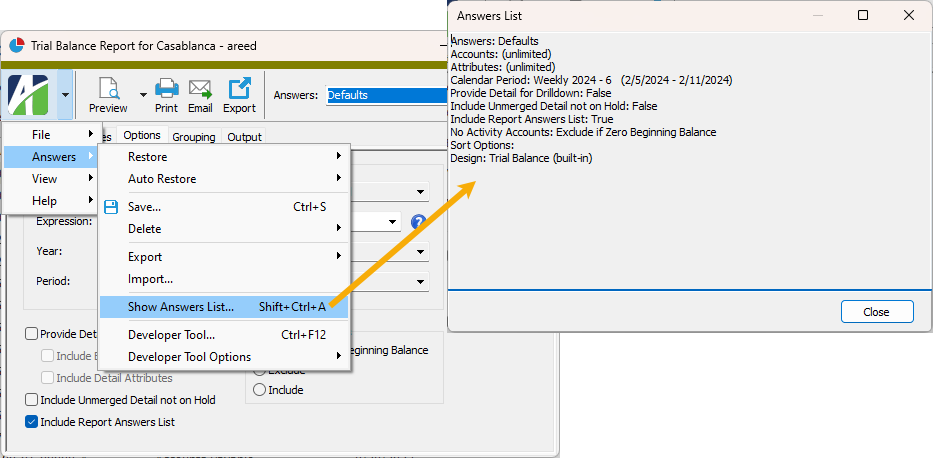This screenshot has height=458, width=933.
Task: Click 'Include Report Answers List: True' line
Action: click(531, 119)
